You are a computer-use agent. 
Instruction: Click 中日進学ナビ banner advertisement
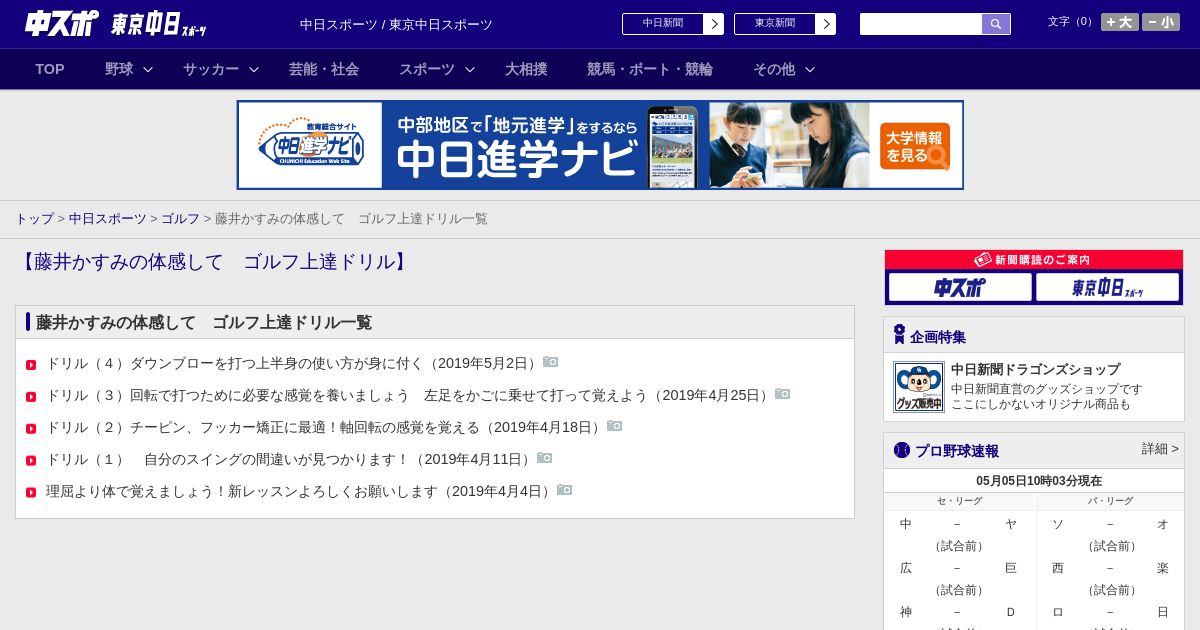click(600, 145)
